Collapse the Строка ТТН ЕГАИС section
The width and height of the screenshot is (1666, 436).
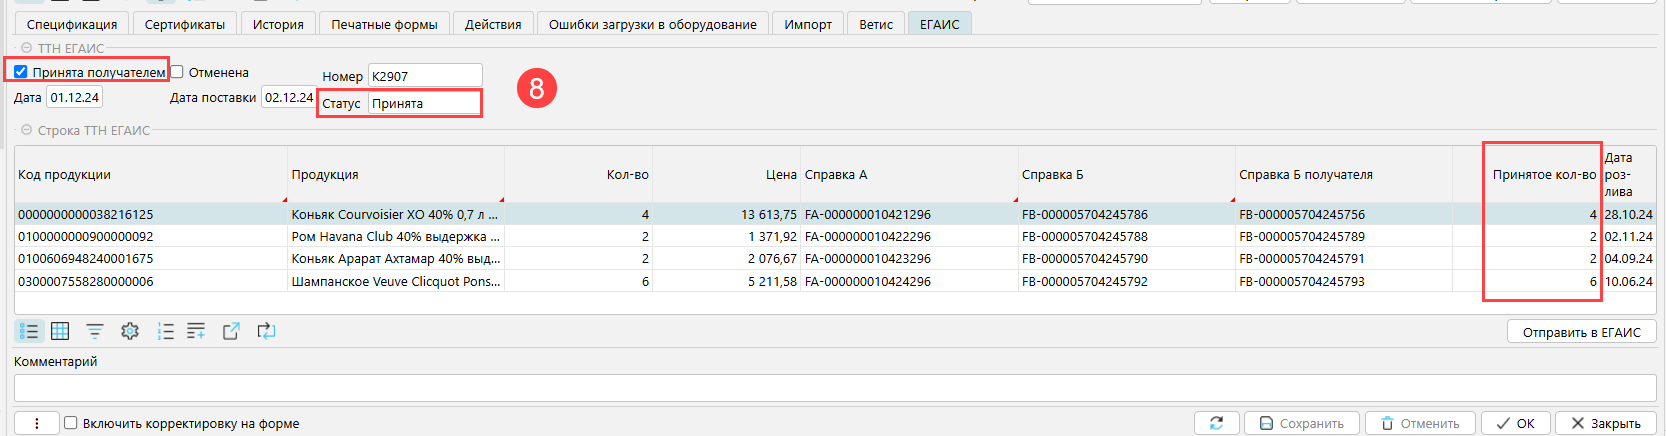point(26,130)
